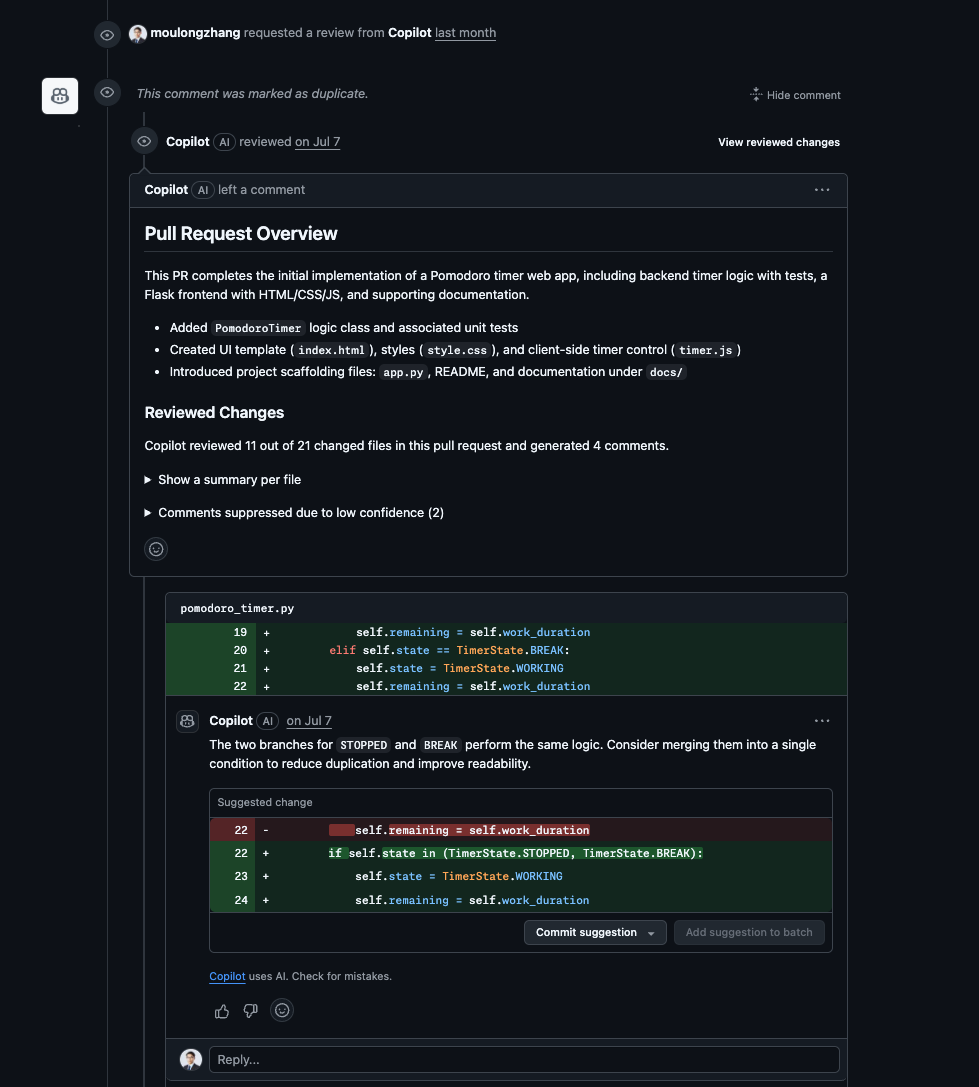Click the collapse icon next to Hide comment
Viewport: 979px width, 1087px height.
coord(756,94)
